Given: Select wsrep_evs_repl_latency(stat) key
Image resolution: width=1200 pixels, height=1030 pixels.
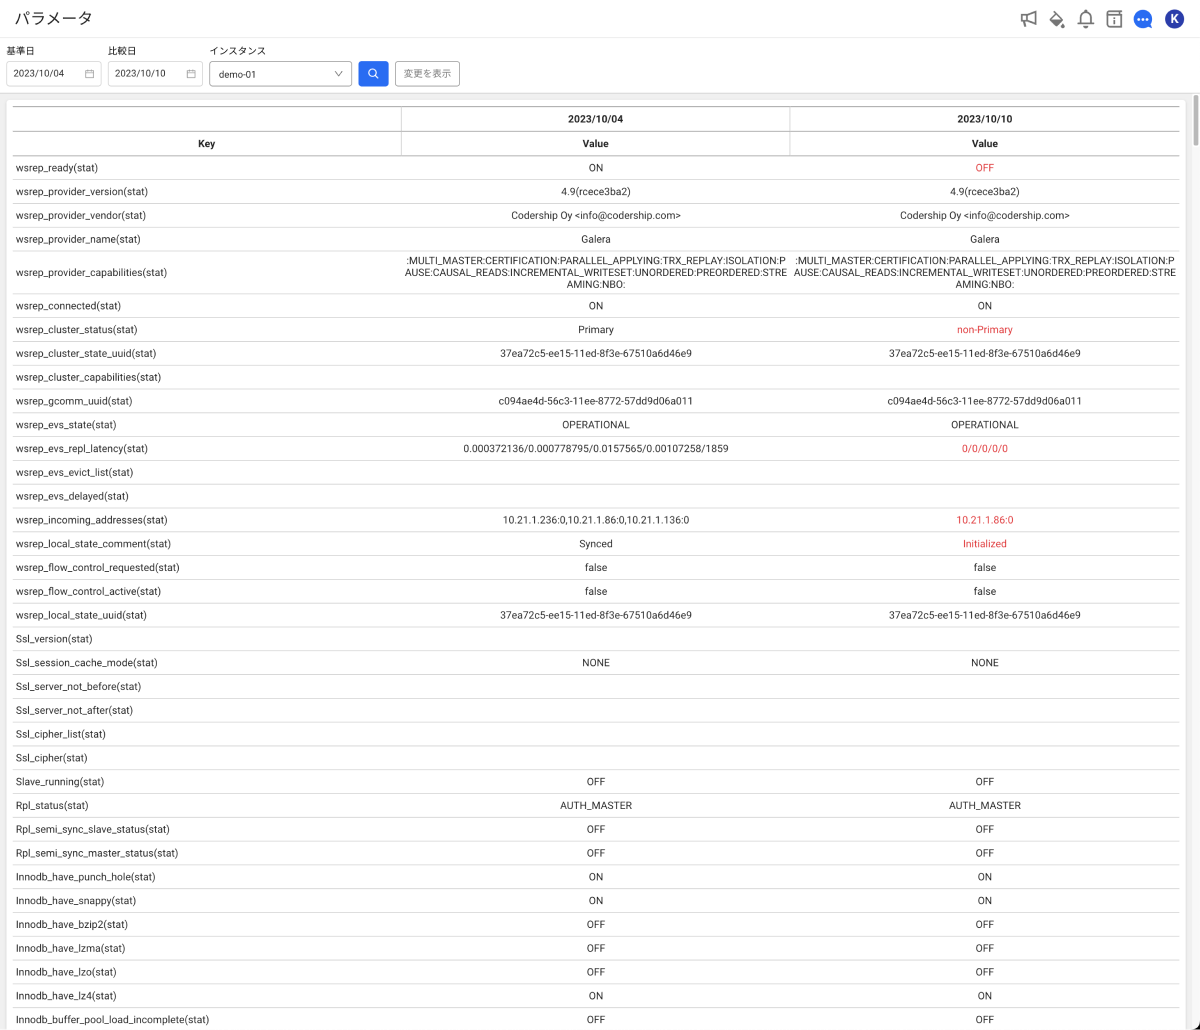Looking at the screenshot, I should click(82, 449).
